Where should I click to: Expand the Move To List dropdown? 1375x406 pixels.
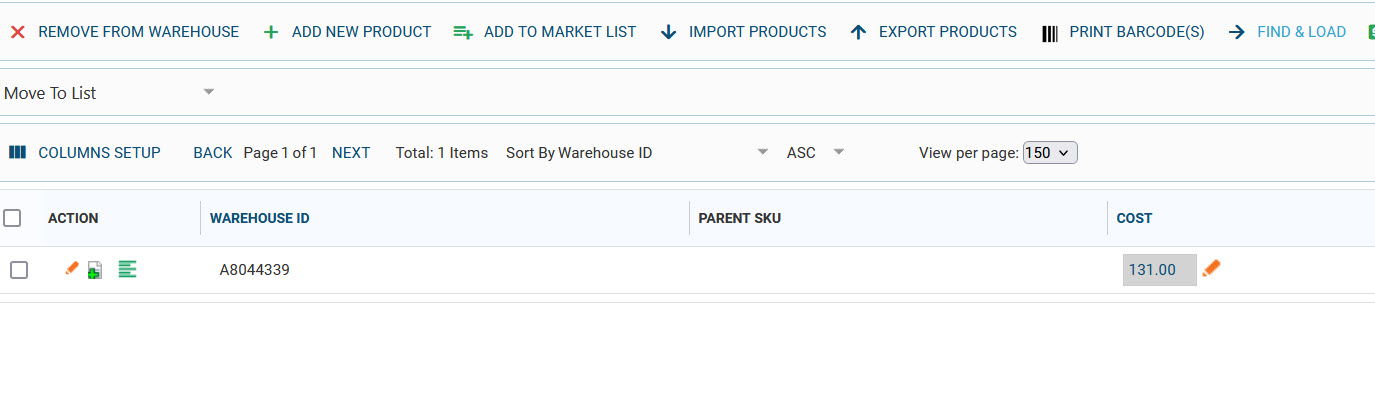pyautogui.click(x=110, y=93)
